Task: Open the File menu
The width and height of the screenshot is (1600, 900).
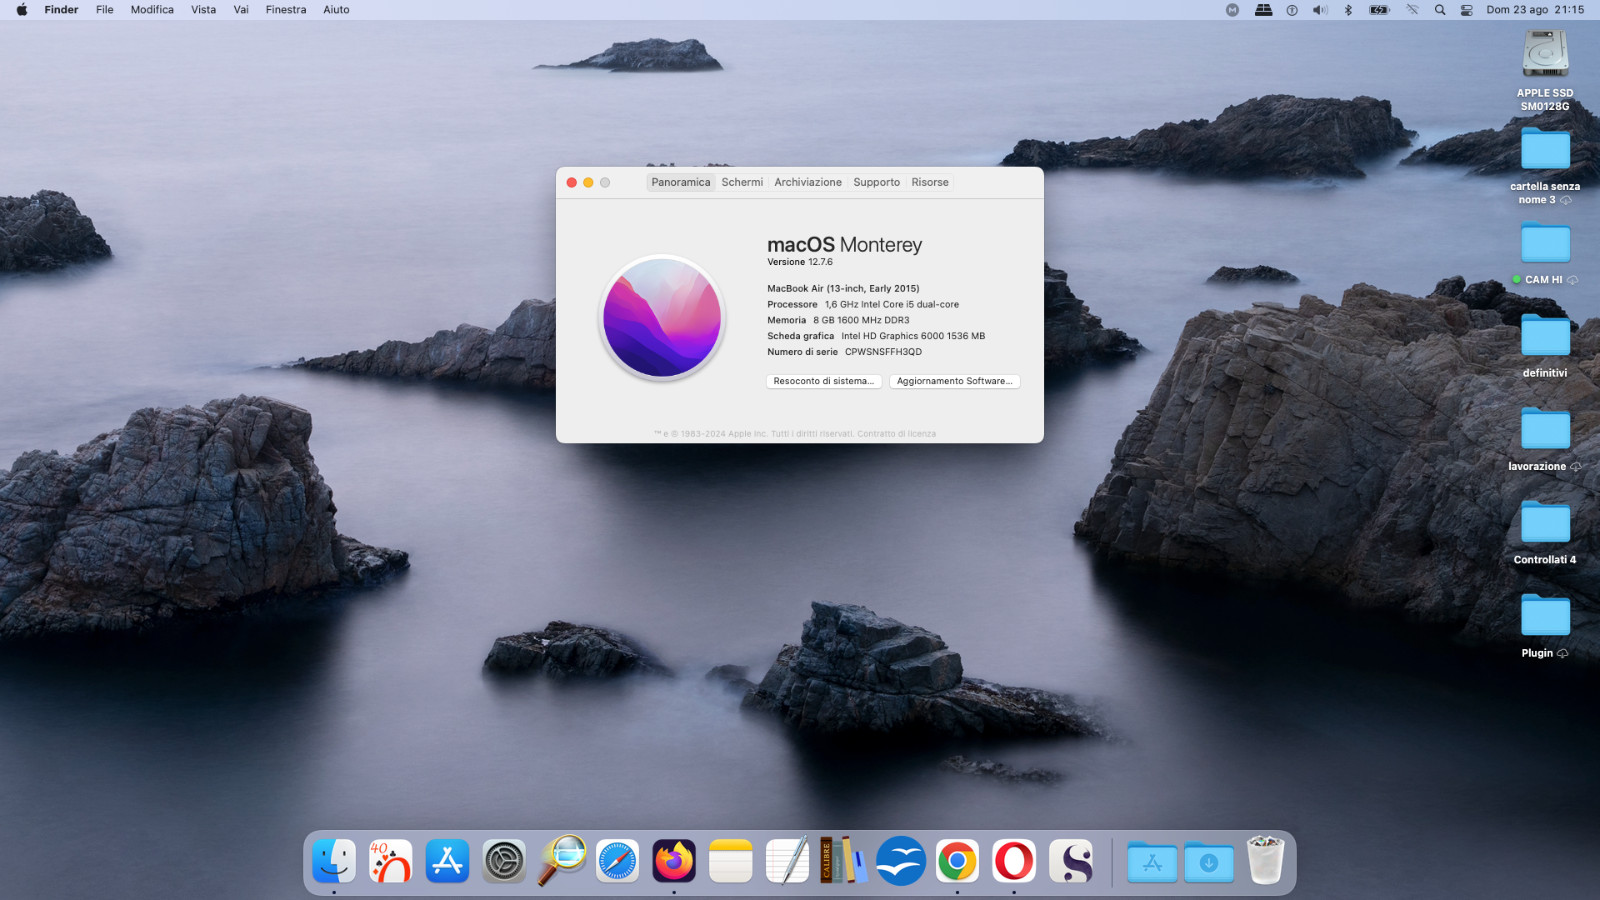Action: coord(105,10)
